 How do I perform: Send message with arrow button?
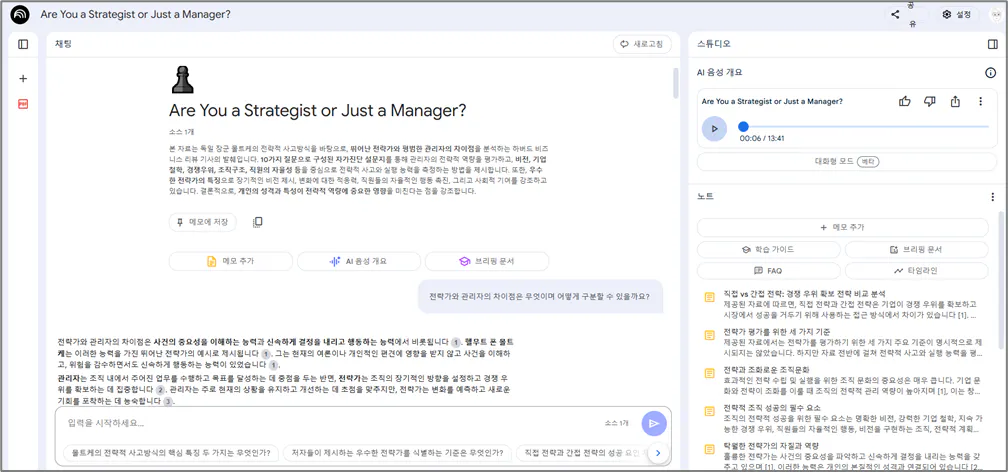[x=654, y=423]
